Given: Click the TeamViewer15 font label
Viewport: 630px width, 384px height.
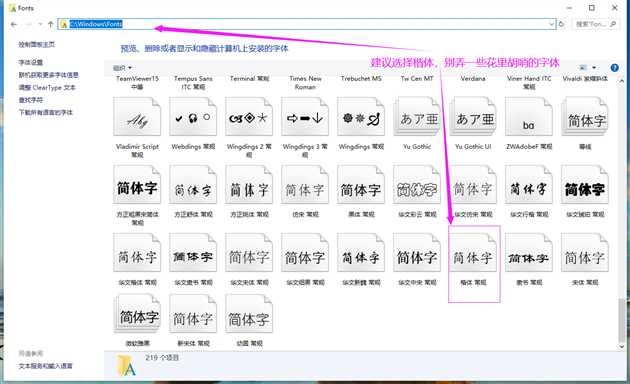Looking at the screenshot, I should (x=137, y=82).
